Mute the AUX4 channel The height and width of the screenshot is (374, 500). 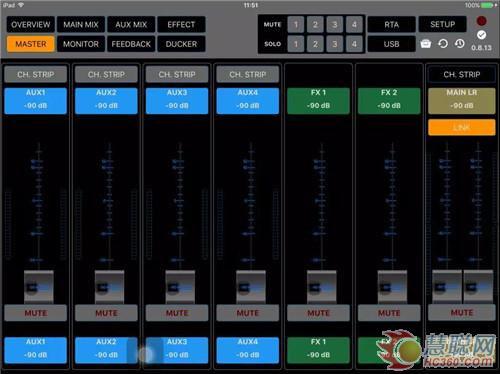[248, 313]
